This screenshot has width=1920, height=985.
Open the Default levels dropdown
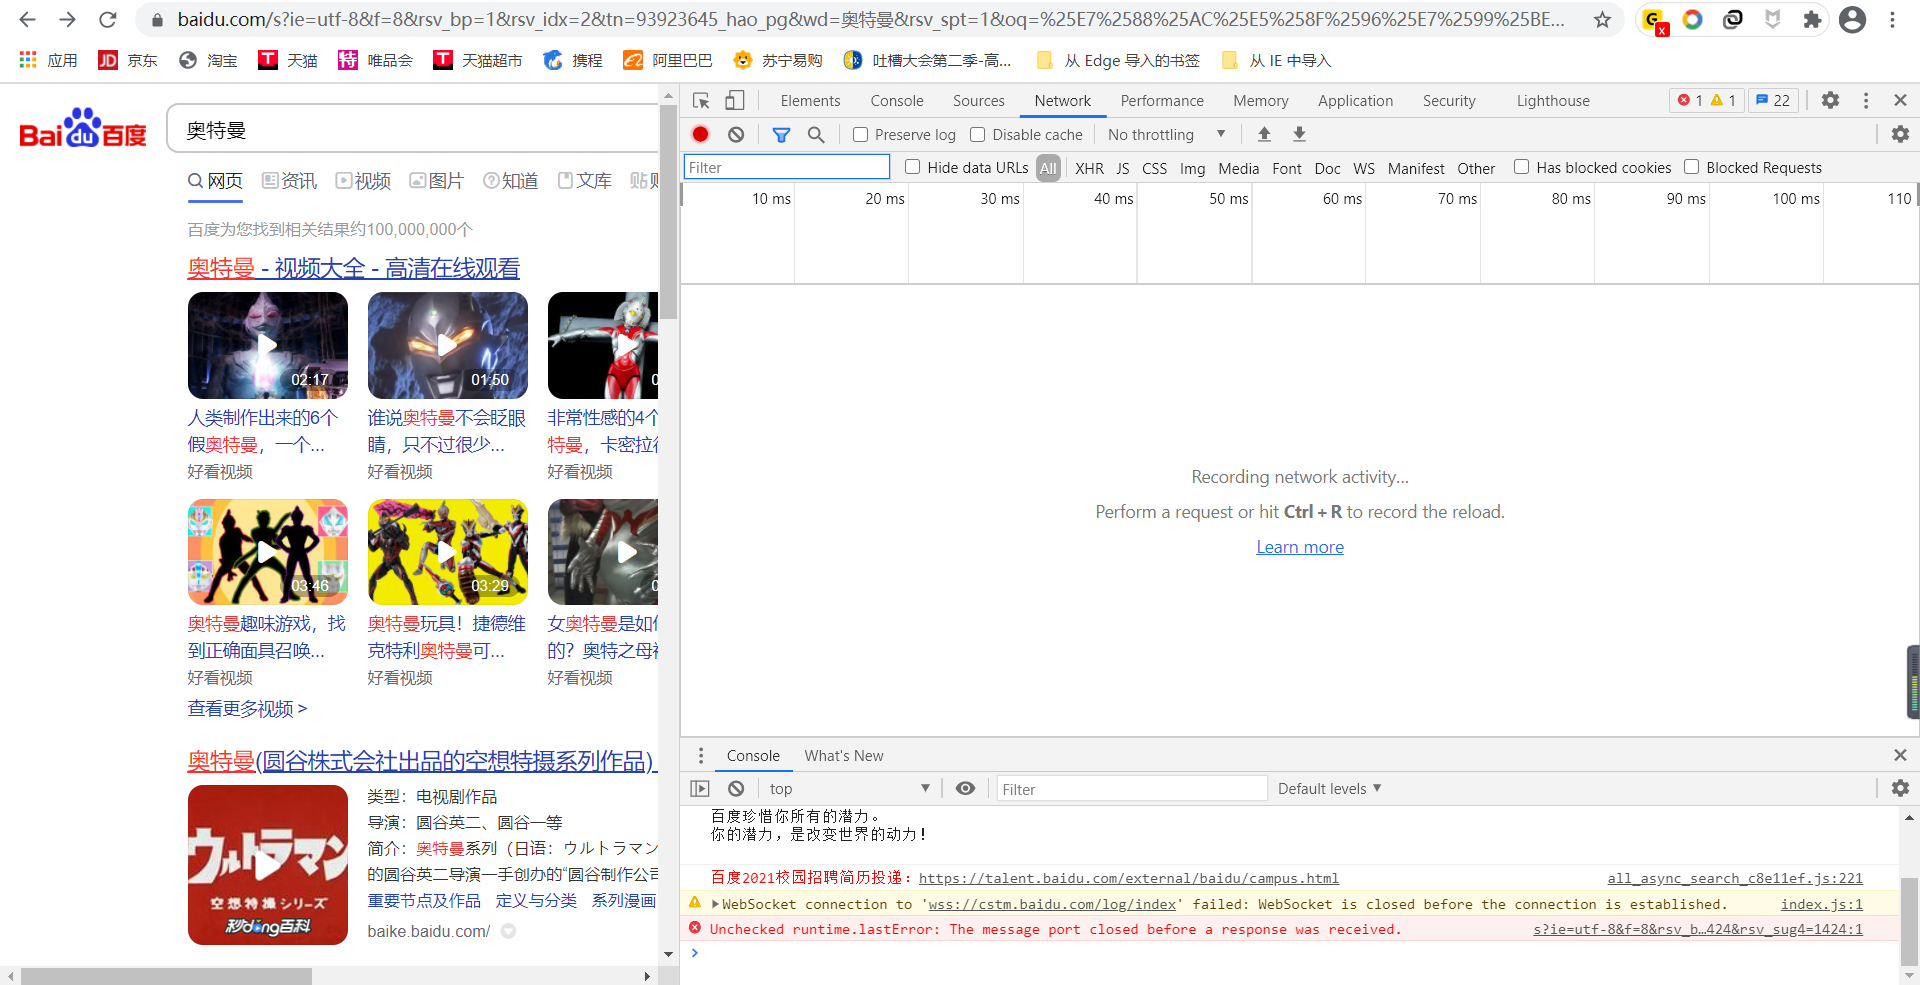[x=1329, y=788]
